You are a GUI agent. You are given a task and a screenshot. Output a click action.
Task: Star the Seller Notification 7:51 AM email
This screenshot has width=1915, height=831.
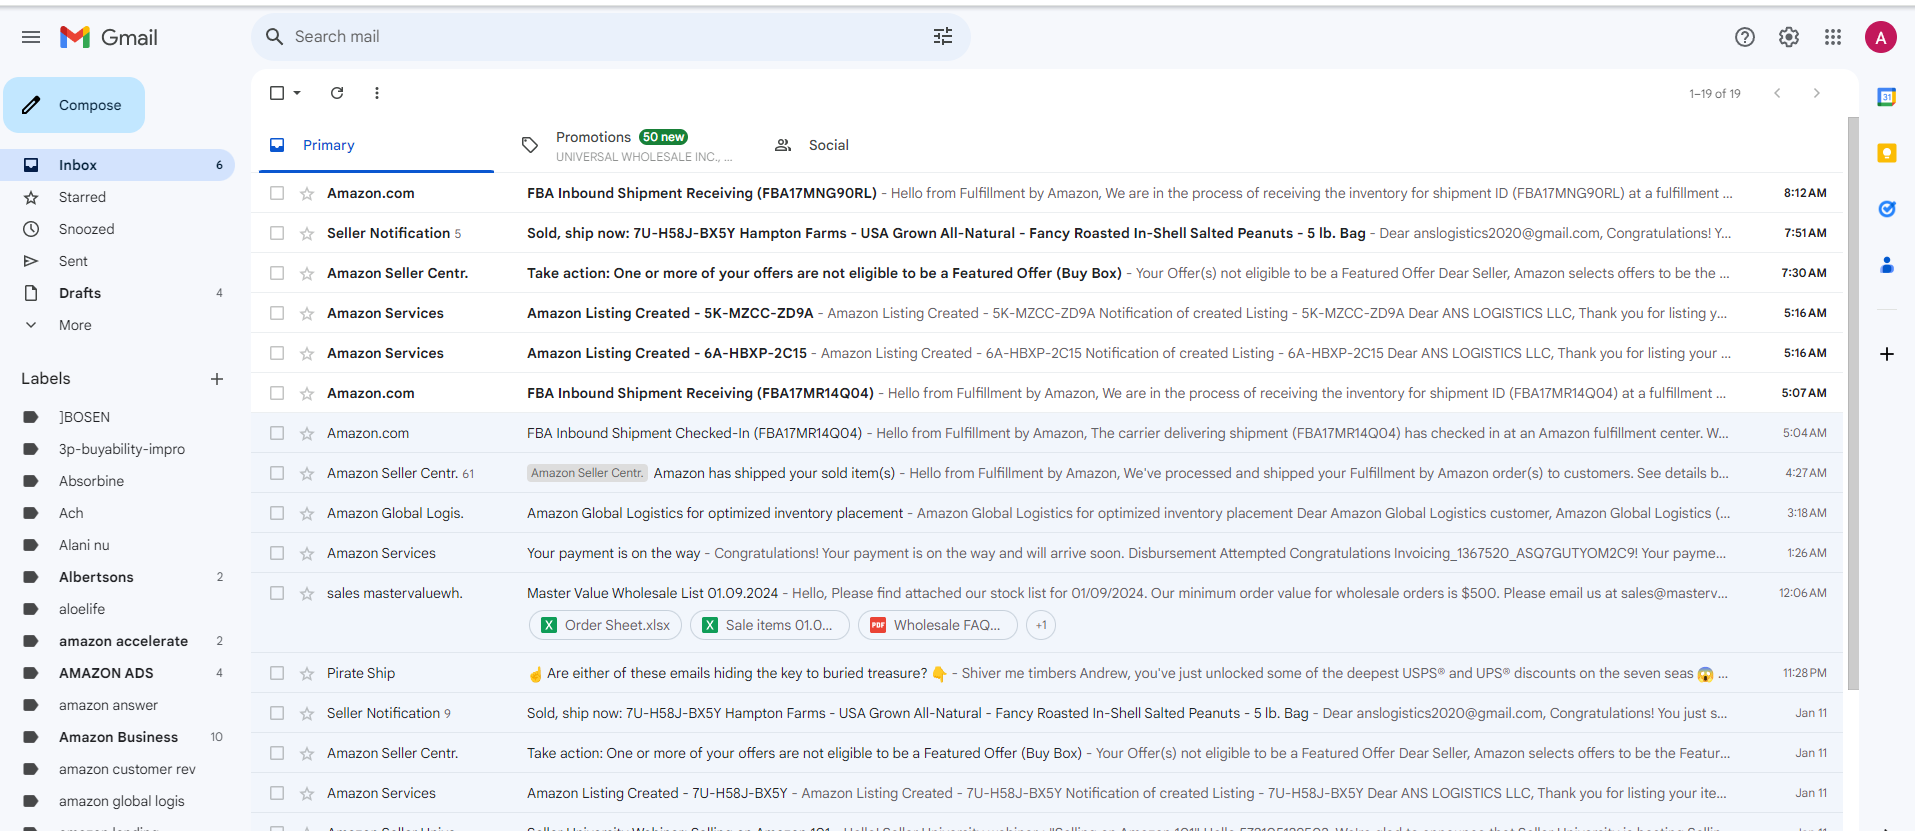point(307,233)
